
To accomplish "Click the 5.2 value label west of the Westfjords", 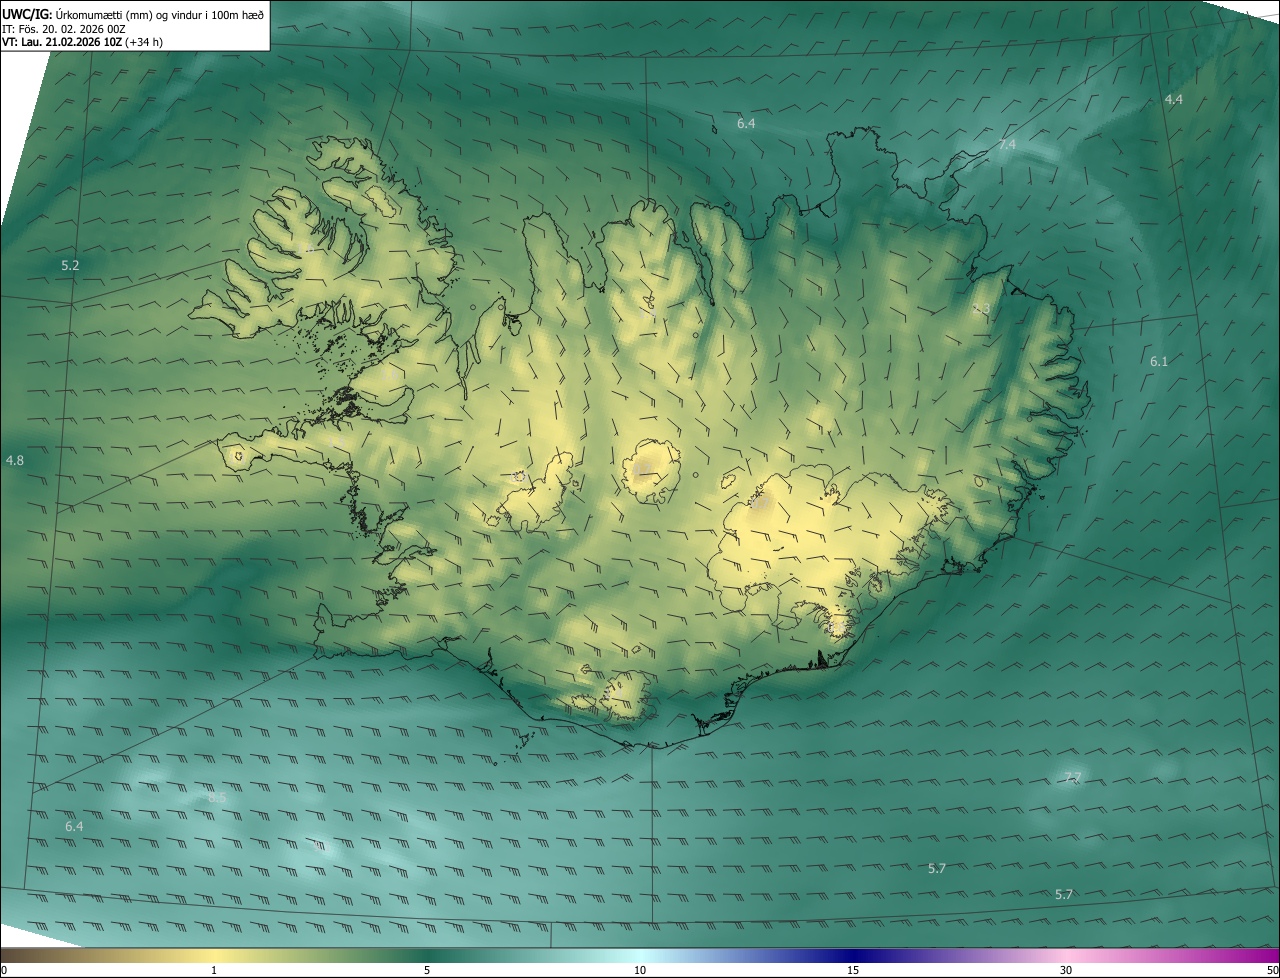I will click(x=70, y=265).
